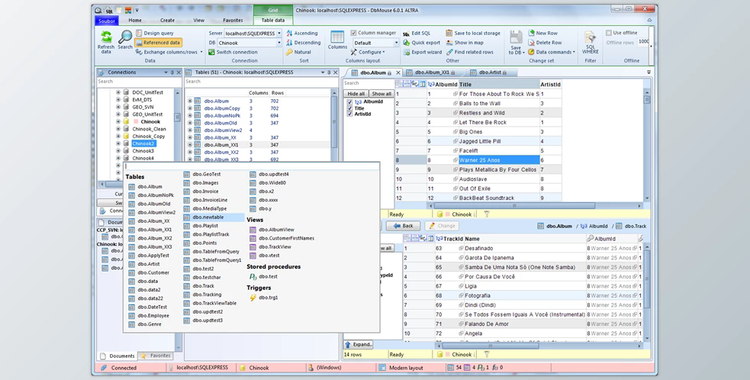Open Exchange columns/rows dropdown
This screenshot has height=380, width=750.
tap(169, 52)
